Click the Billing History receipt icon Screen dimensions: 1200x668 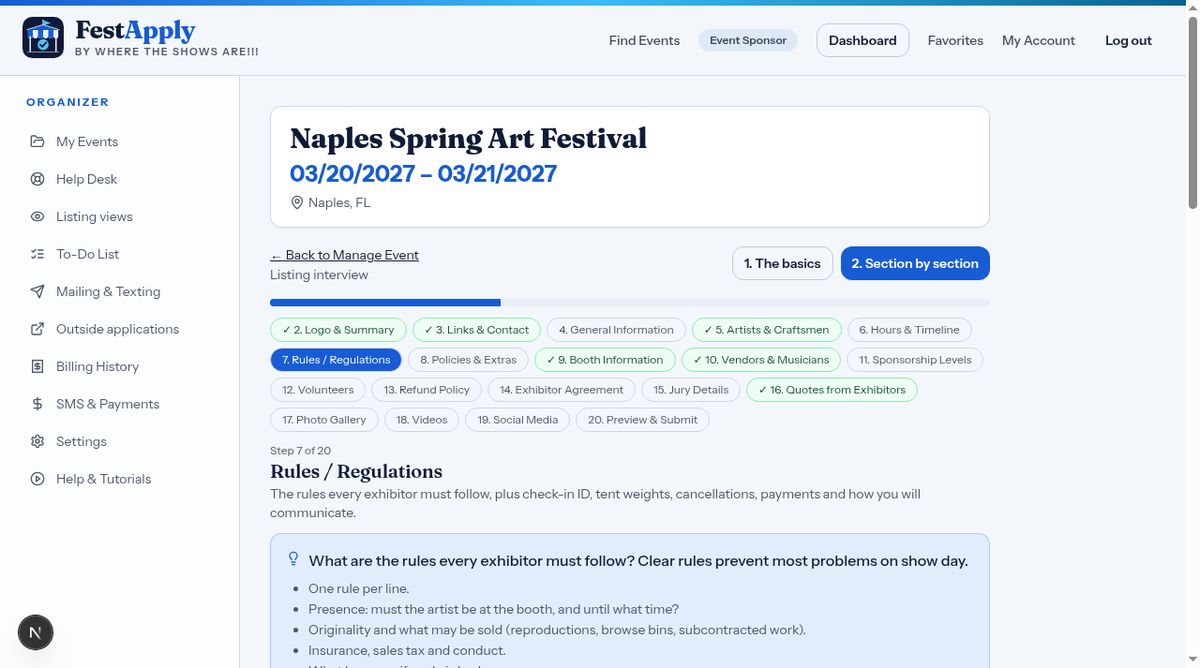pyautogui.click(x=37, y=367)
